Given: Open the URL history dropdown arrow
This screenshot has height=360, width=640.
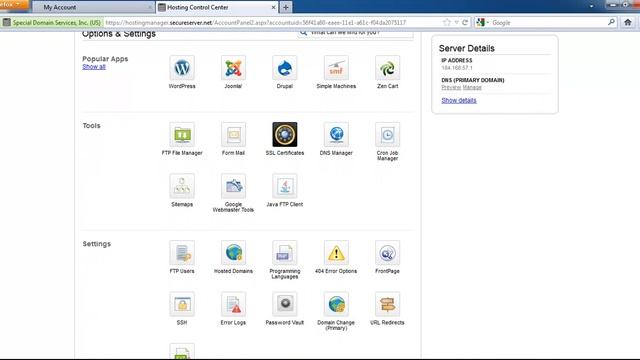Looking at the screenshot, I should 457,22.
